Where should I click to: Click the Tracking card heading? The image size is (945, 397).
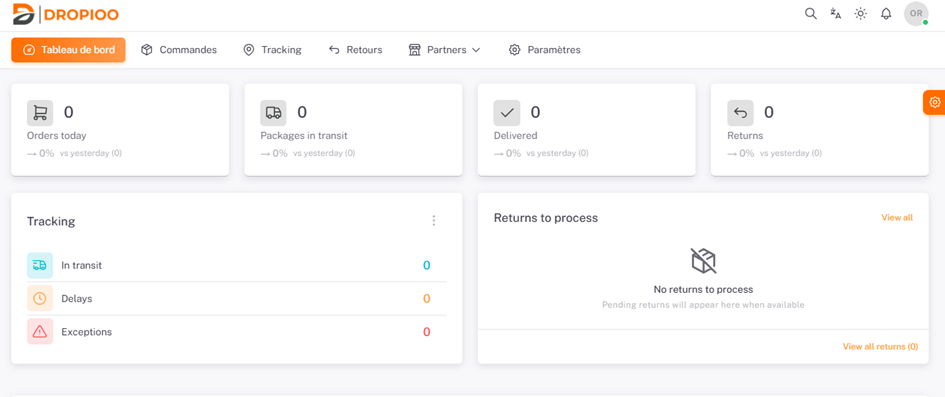coord(51,221)
